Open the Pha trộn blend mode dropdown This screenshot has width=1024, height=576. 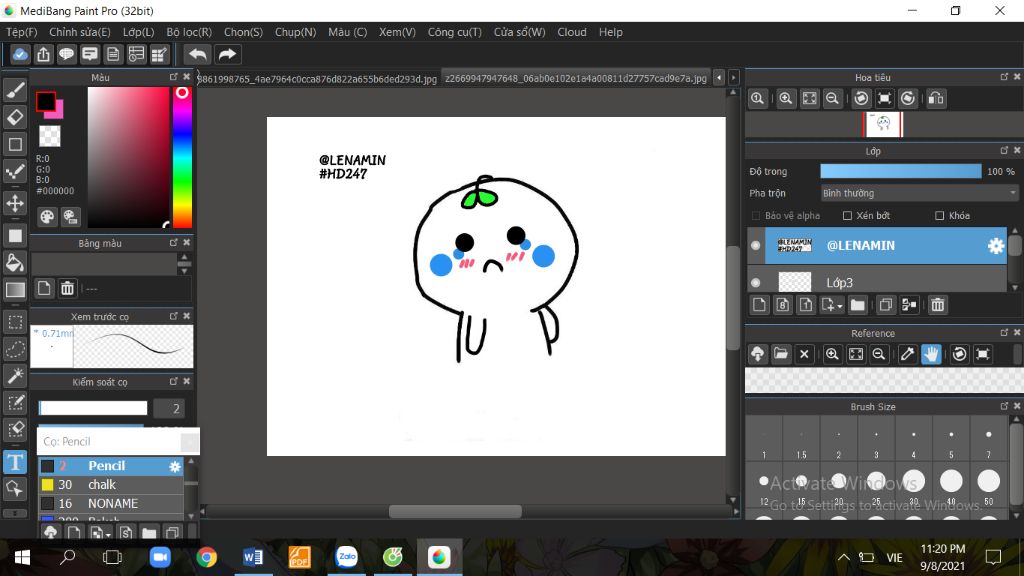tap(918, 193)
